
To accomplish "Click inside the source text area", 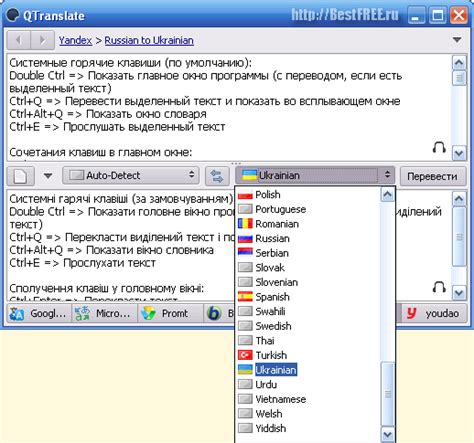I will (x=229, y=107).
